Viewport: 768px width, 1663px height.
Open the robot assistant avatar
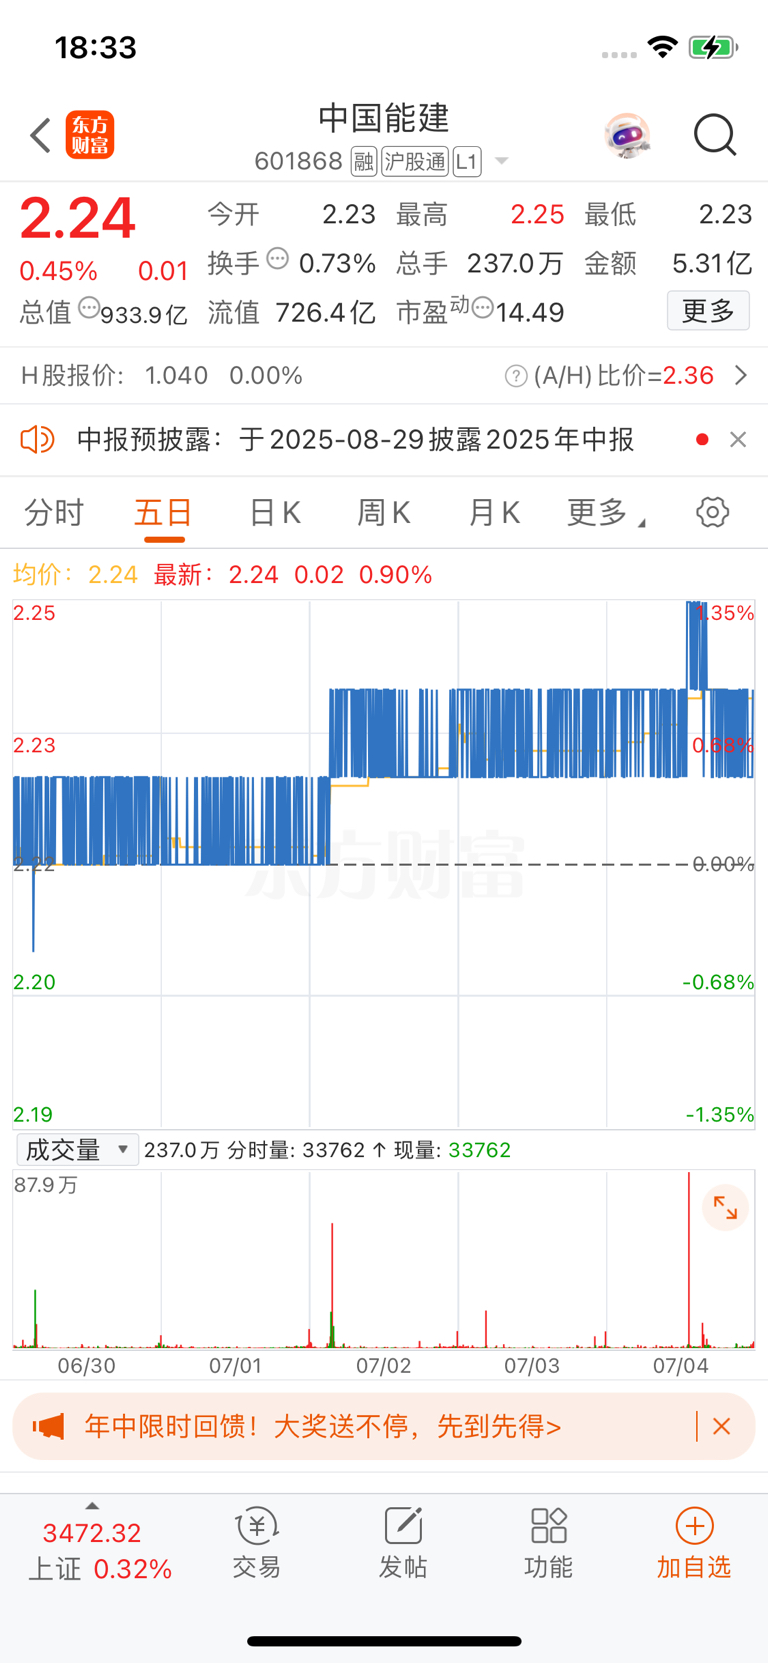[628, 135]
